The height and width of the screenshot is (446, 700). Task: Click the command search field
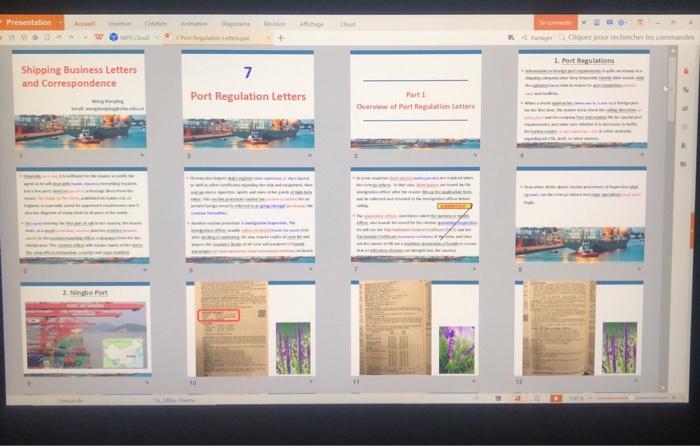pyautogui.click(x=627, y=38)
